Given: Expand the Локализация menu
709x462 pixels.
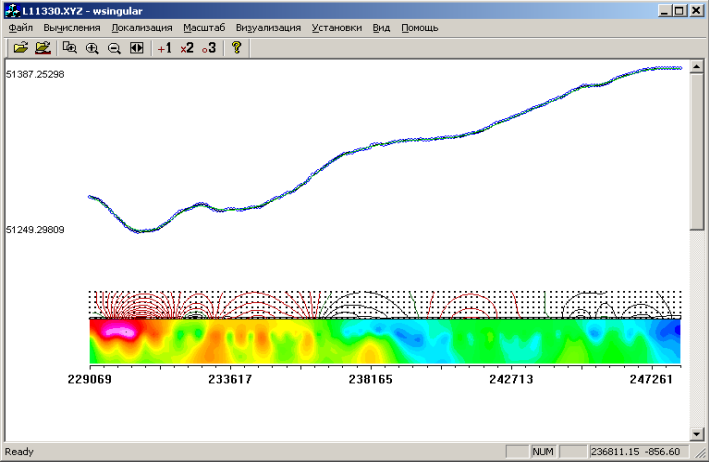Looking at the screenshot, I should pyautogui.click(x=141, y=27).
